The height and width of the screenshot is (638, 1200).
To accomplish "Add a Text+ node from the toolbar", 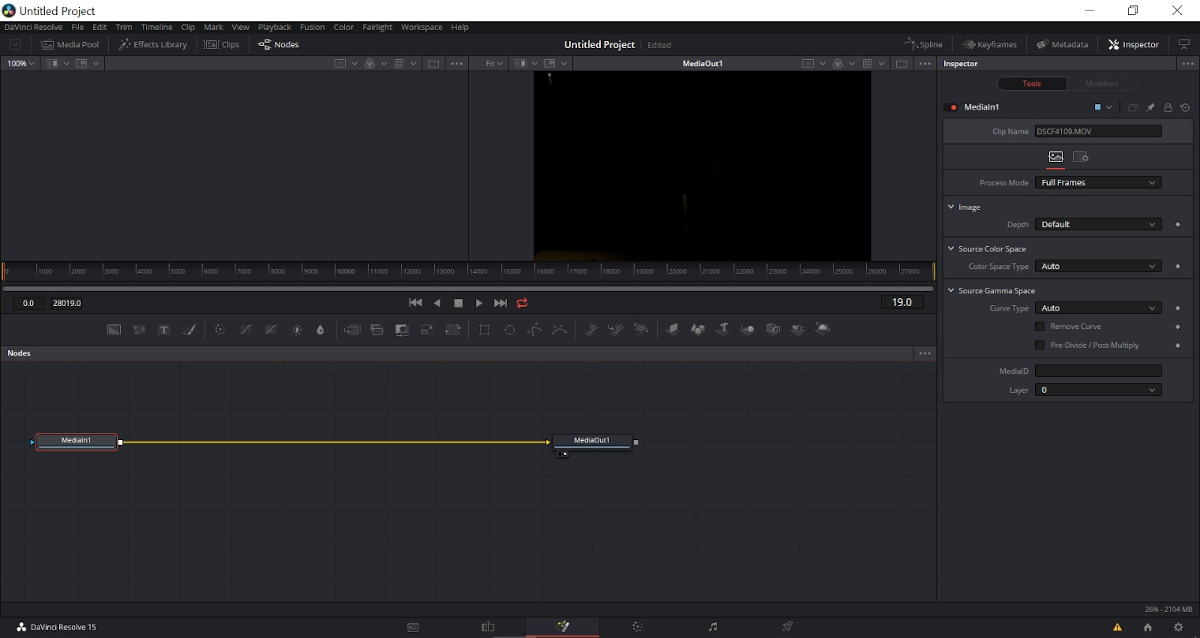I will tap(164, 329).
